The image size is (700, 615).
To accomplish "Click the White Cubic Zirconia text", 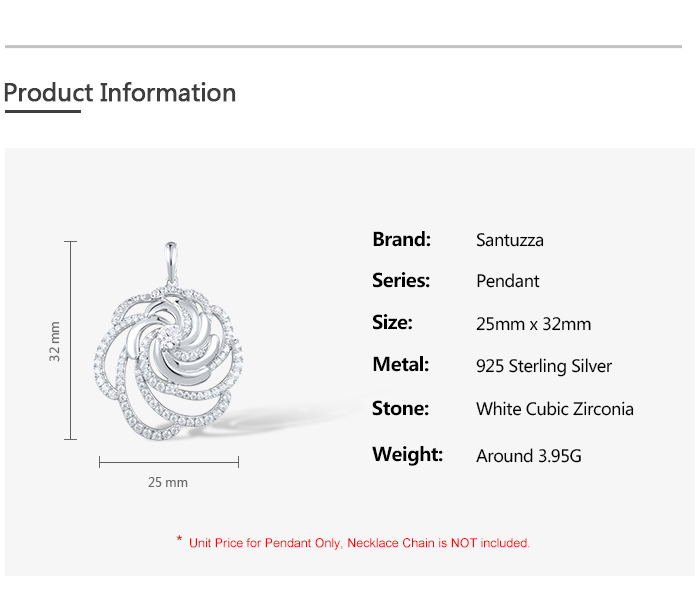I will click(x=555, y=408).
